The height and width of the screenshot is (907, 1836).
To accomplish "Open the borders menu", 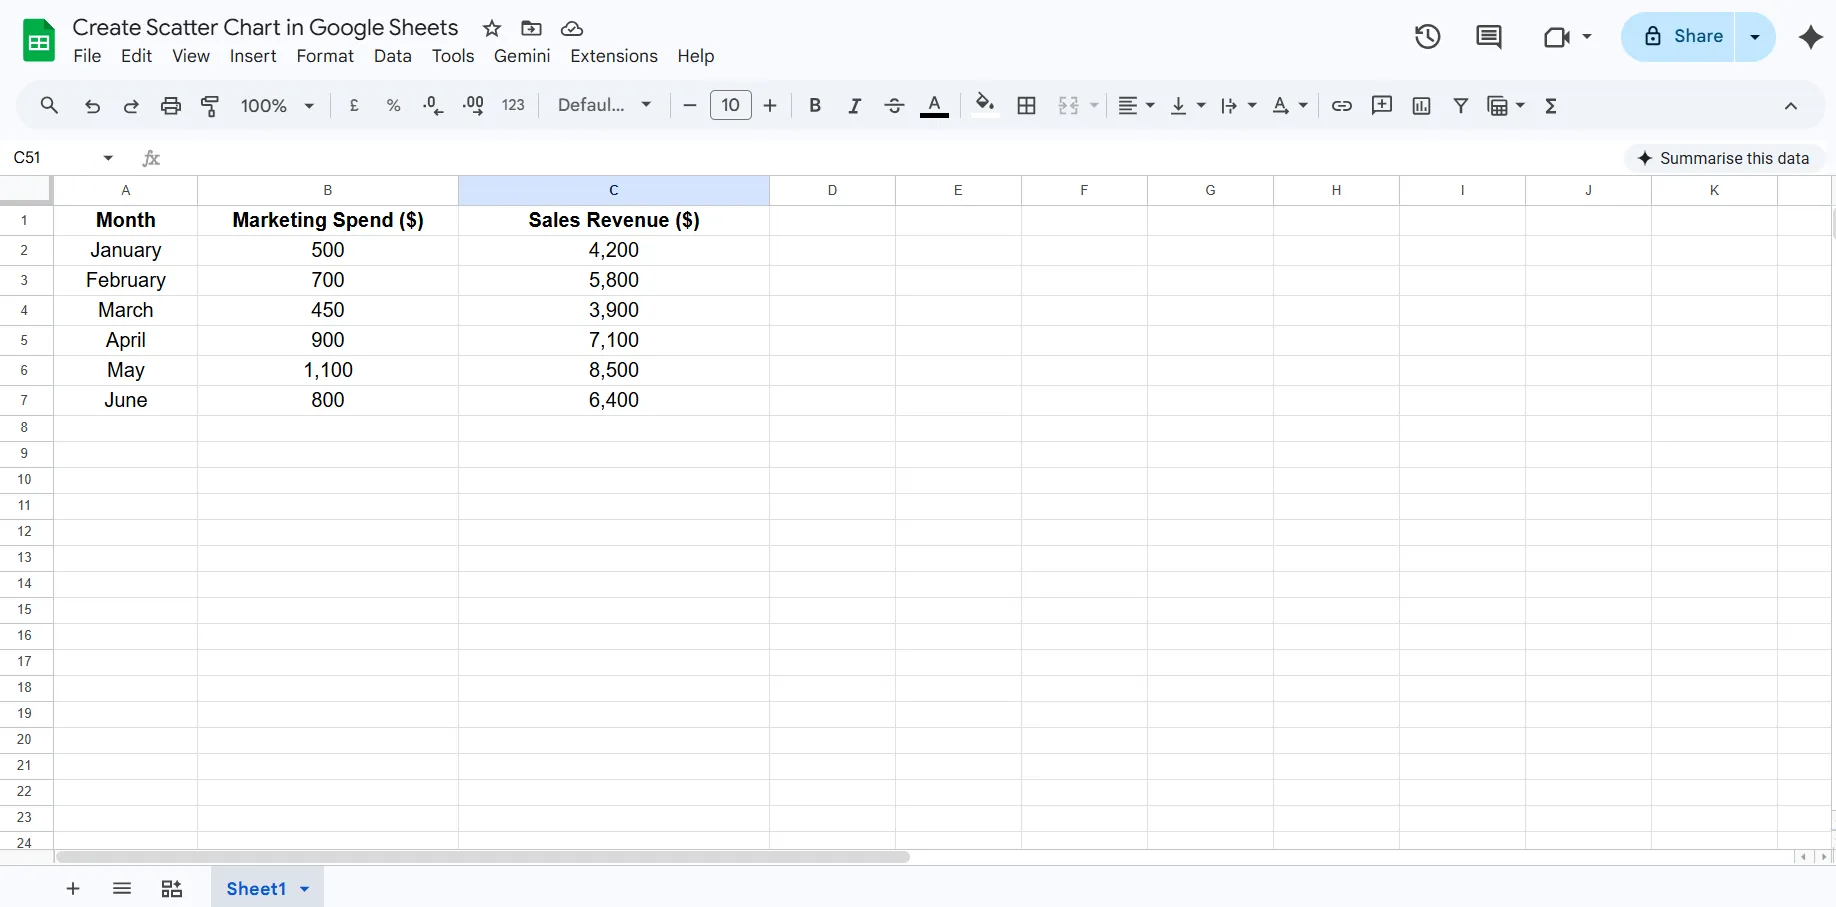I will pyautogui.click(x=1026, y=105).
